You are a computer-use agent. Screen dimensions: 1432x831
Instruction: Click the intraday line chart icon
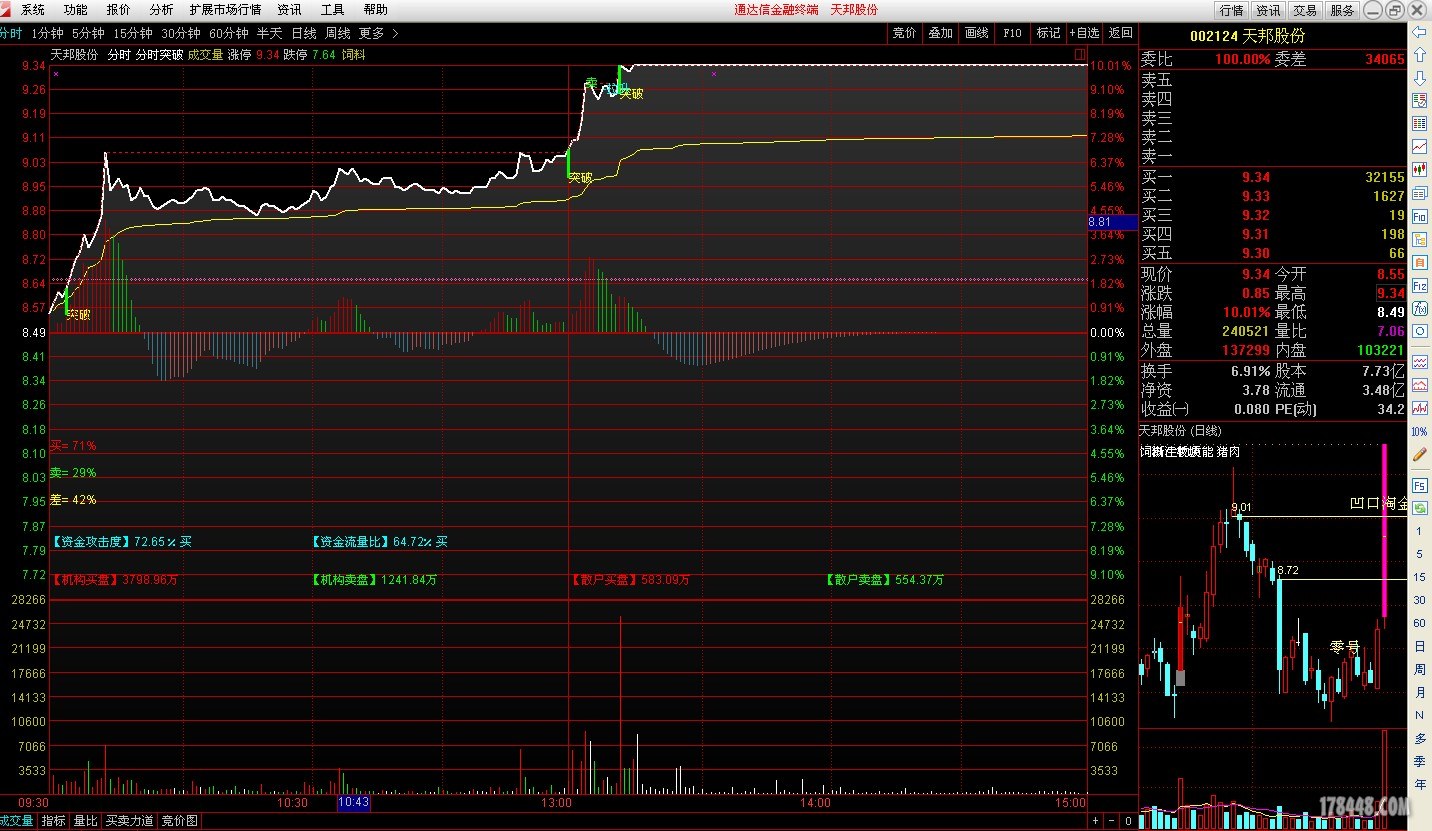1419,146
